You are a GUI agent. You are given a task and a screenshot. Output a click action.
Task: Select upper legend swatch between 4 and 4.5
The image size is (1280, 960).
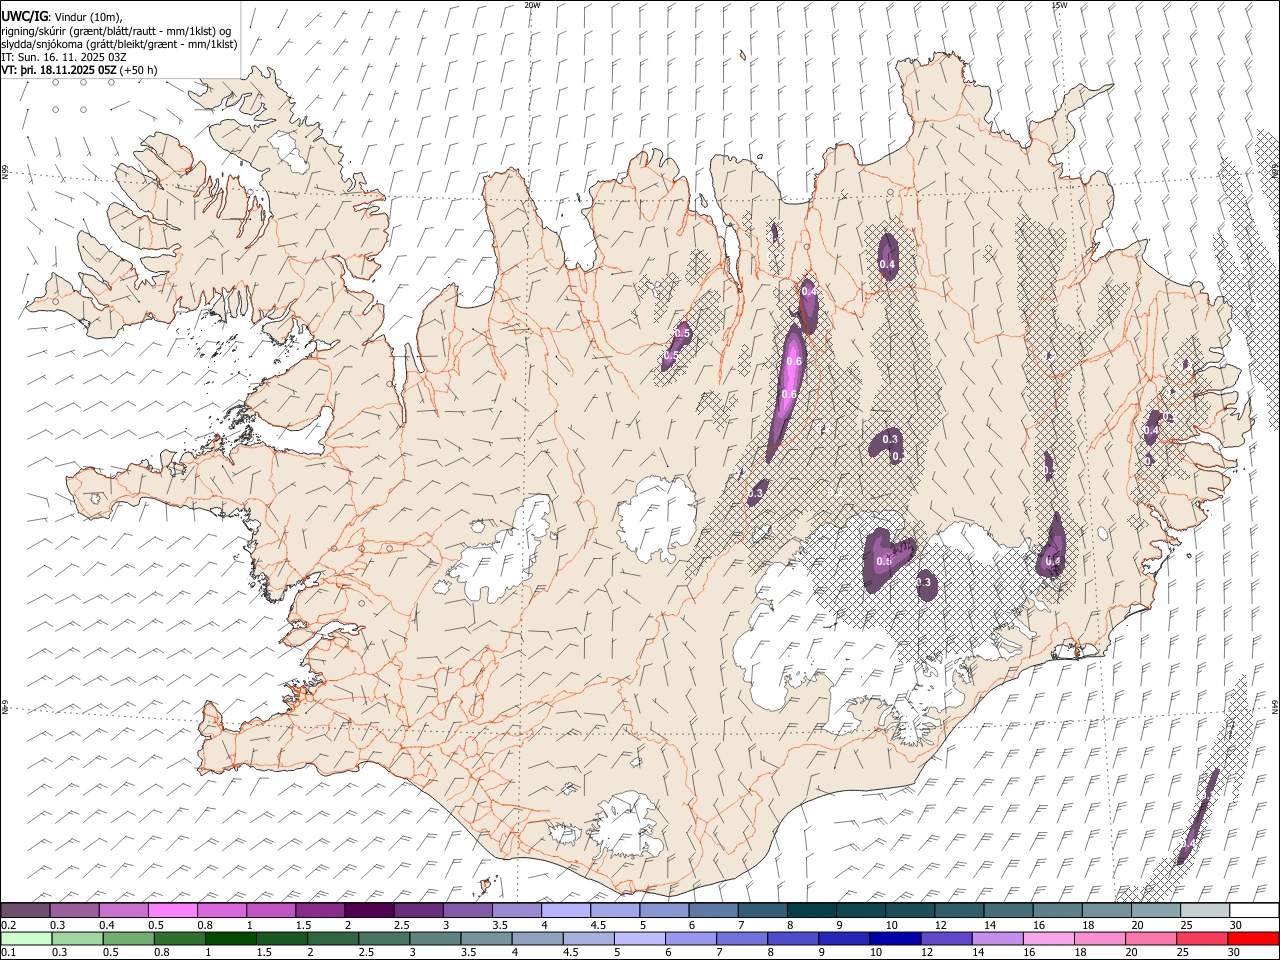pyautogui.click(x=566, y=910)
